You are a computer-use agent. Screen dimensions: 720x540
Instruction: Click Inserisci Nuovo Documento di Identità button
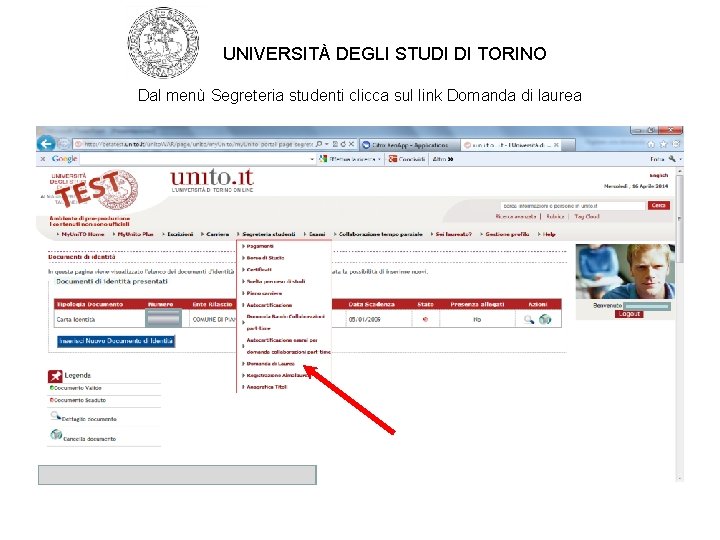pyautogui.click(x=116, y=341)
